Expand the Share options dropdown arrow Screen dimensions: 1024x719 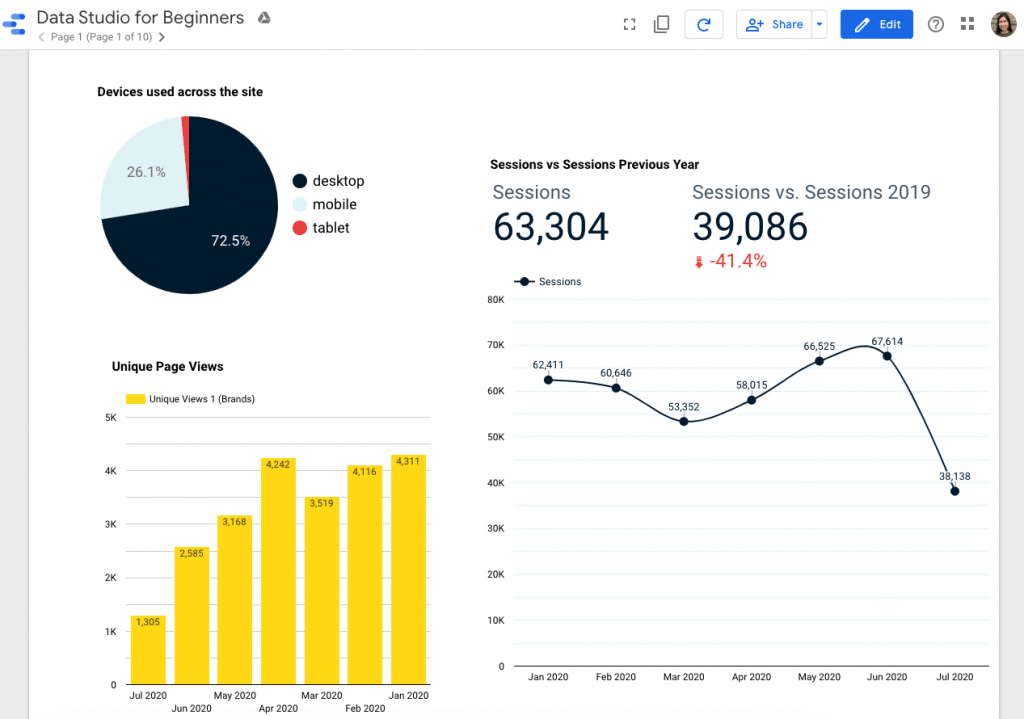click(819, 25)
